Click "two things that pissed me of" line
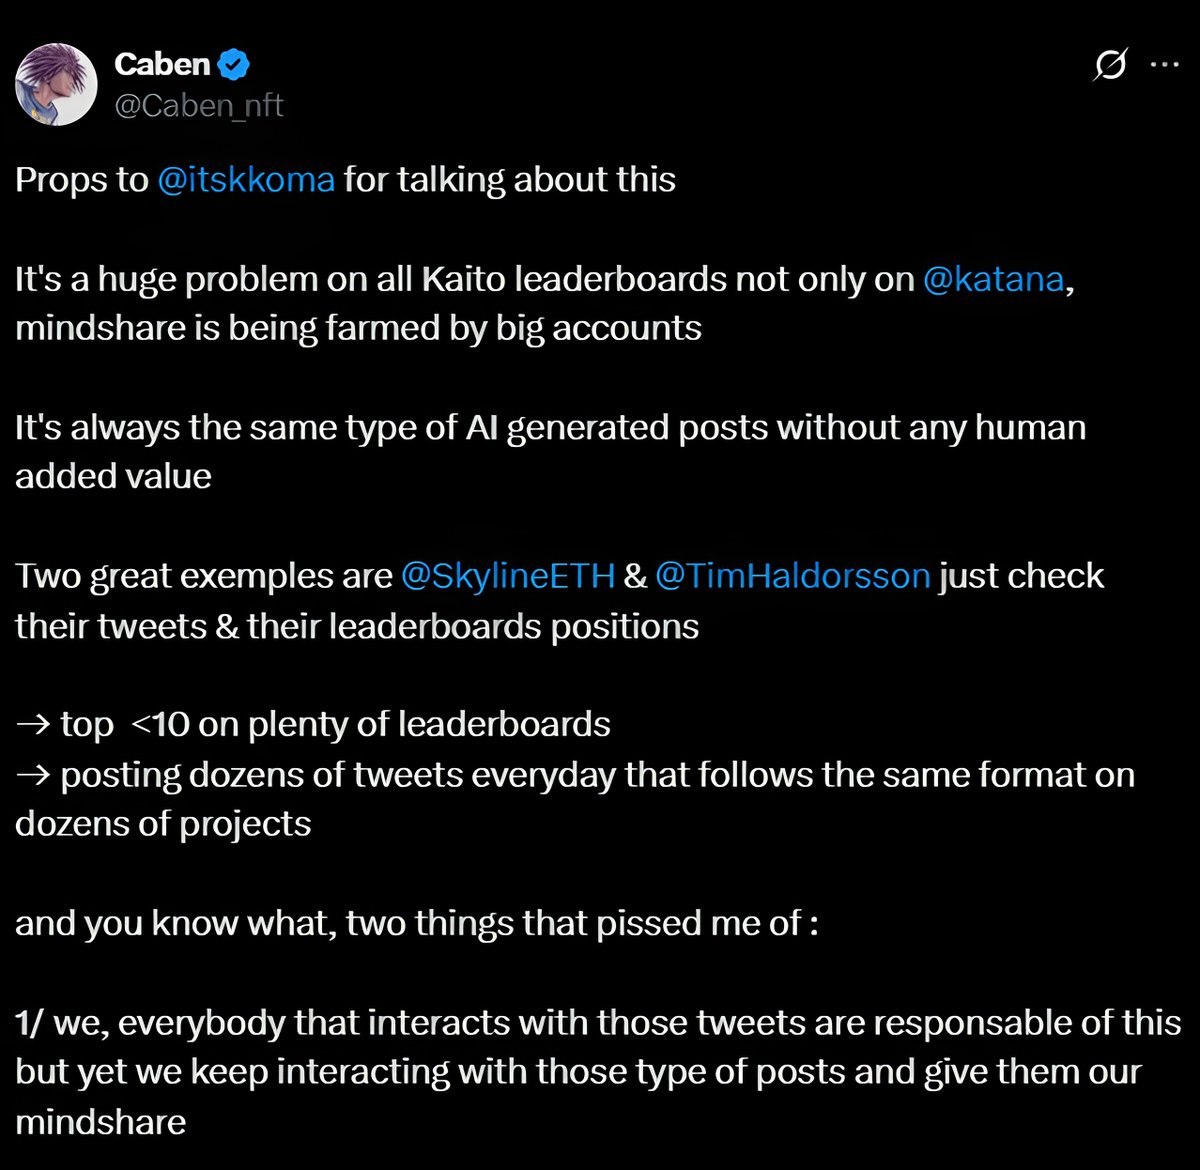 [417, 923]
